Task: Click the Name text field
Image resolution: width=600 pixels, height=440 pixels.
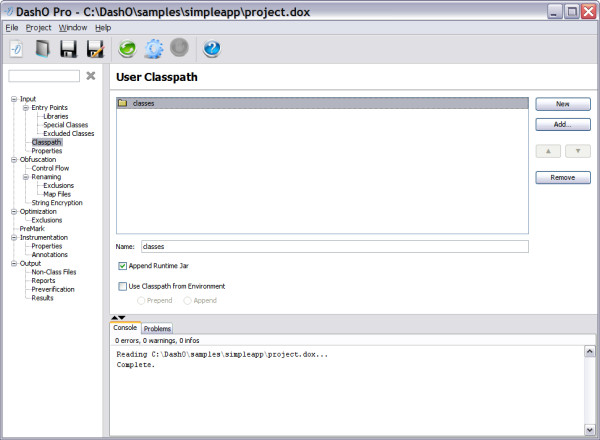Action: 335,247
